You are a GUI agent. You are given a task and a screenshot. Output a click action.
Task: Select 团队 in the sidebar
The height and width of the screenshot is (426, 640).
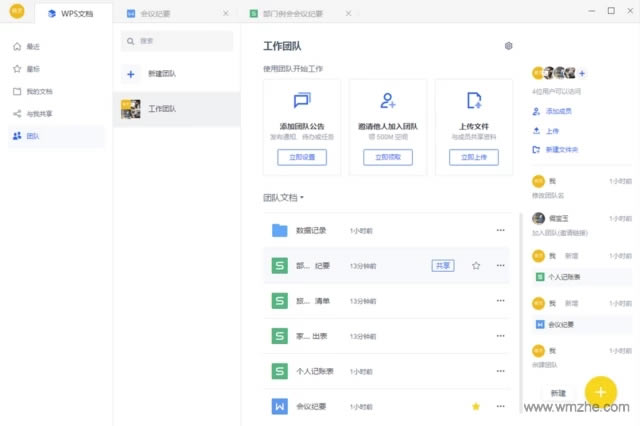click(56, 136)
